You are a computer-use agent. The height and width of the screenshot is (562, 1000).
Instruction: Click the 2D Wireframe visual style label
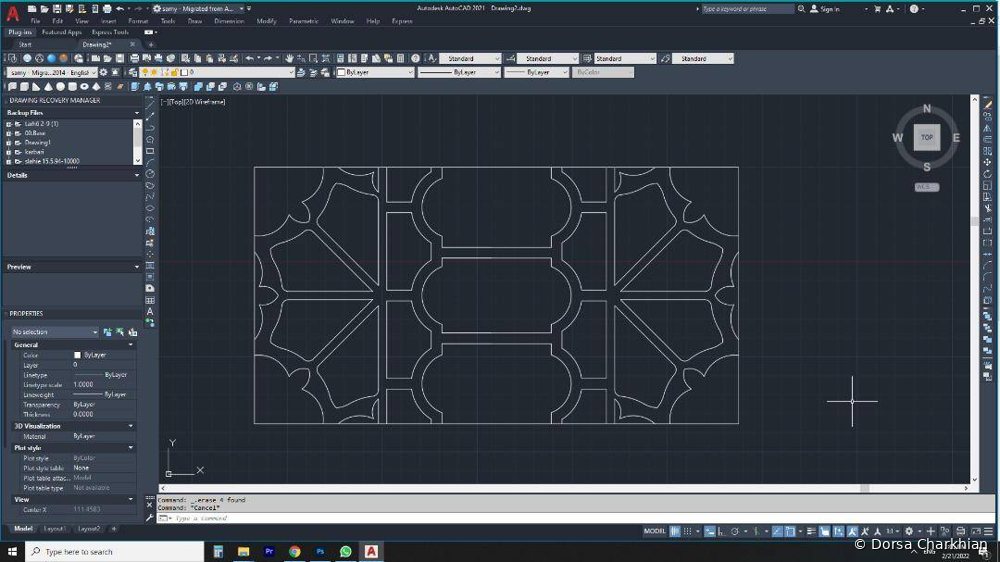click(206, 102)
